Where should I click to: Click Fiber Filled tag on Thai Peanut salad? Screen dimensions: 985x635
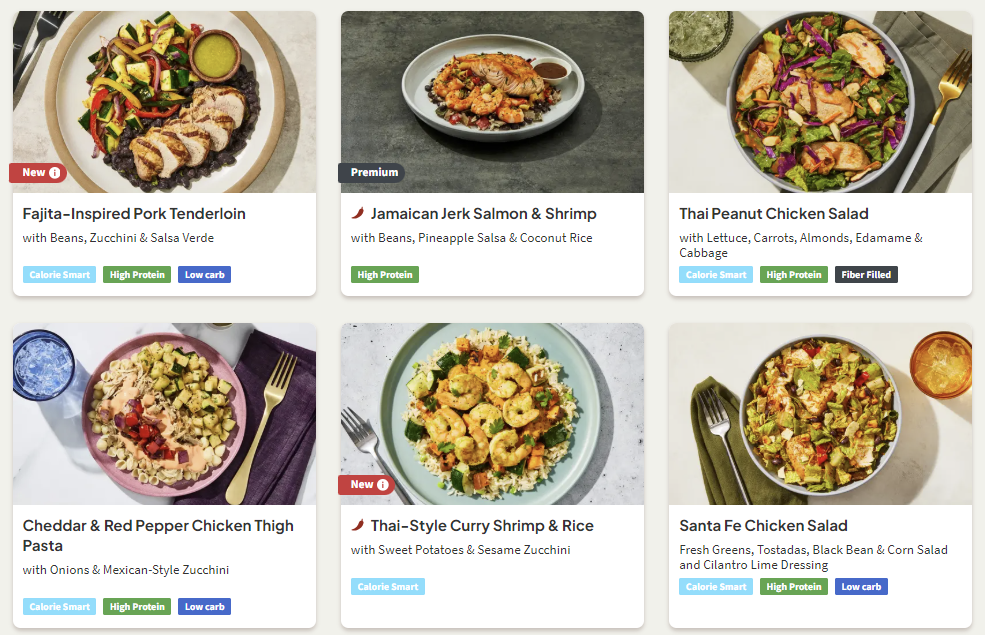[866, 275]
